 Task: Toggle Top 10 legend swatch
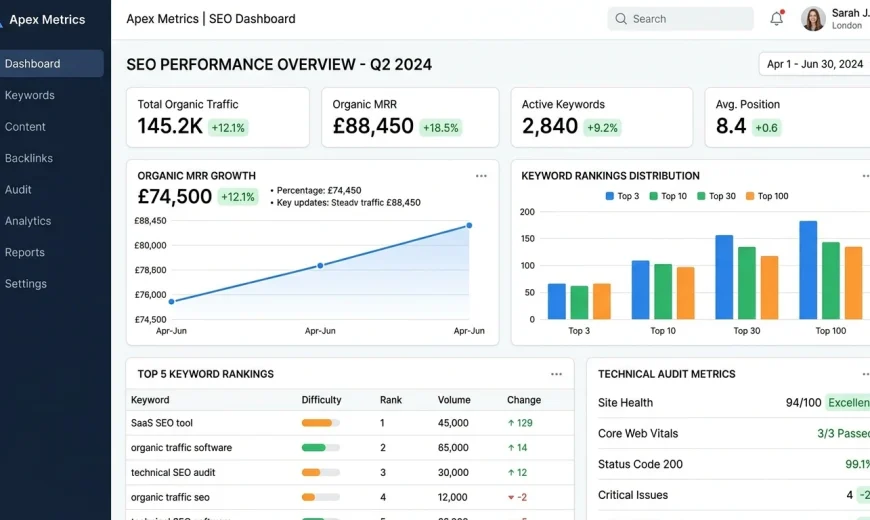click(653, 196)
